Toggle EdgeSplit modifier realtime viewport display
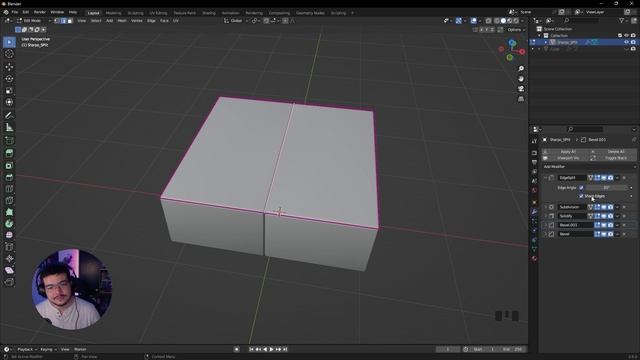This screenshot has width=640, height=360. pyautogui.click(x=604, y=178)
